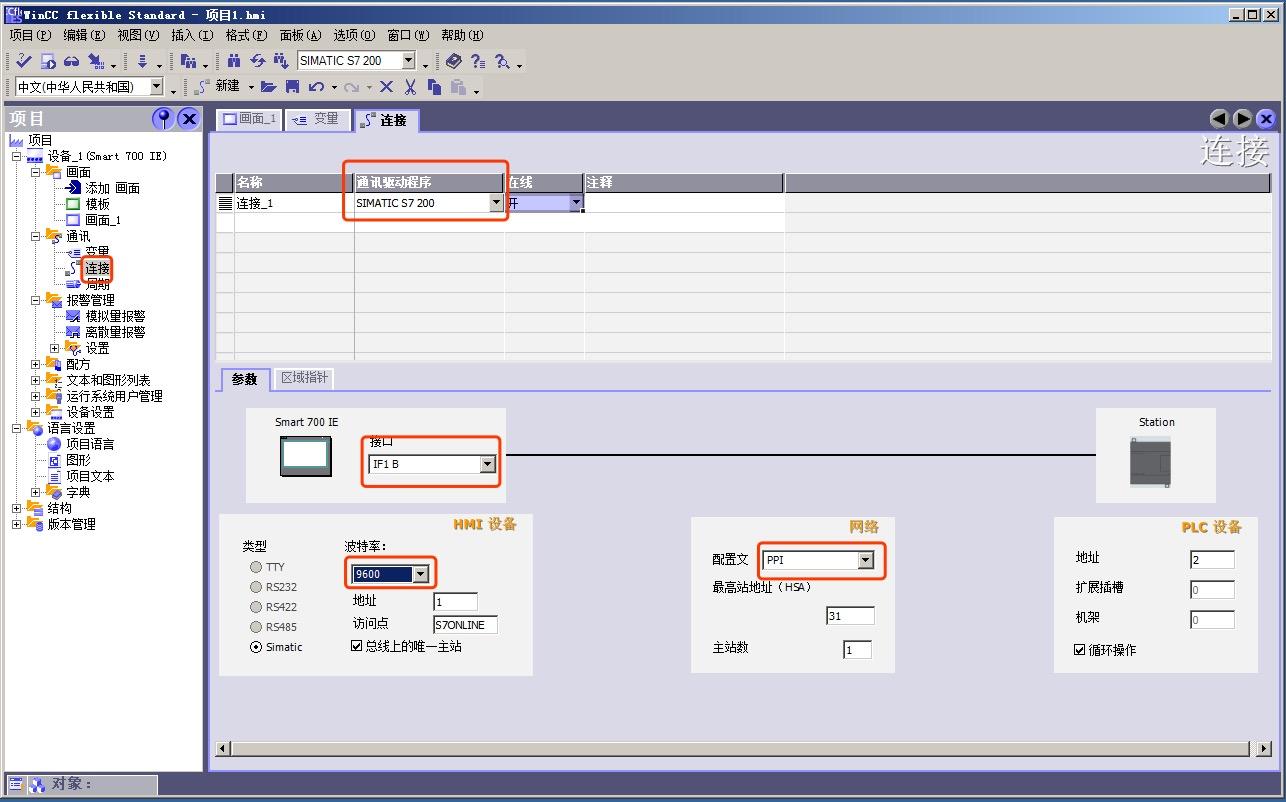Save the project with the floppy icon
The image size is (1286, 802).
point(292,87)
